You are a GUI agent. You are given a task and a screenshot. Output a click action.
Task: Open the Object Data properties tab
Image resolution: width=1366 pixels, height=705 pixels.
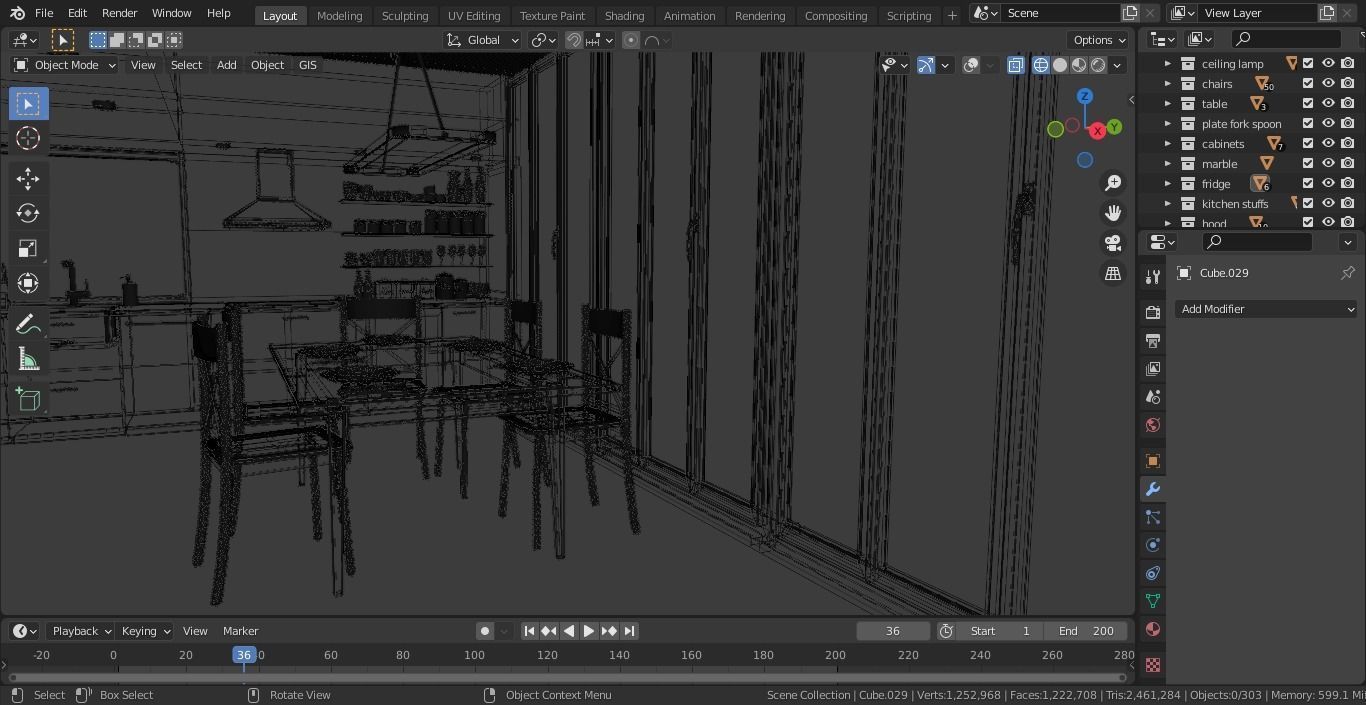[x=1153, y=601]
